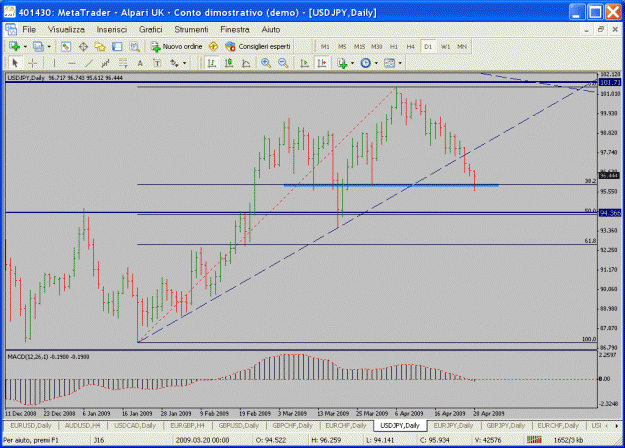
Task: Select the M15 timeframe button
Action: click(x=360, y=47)
